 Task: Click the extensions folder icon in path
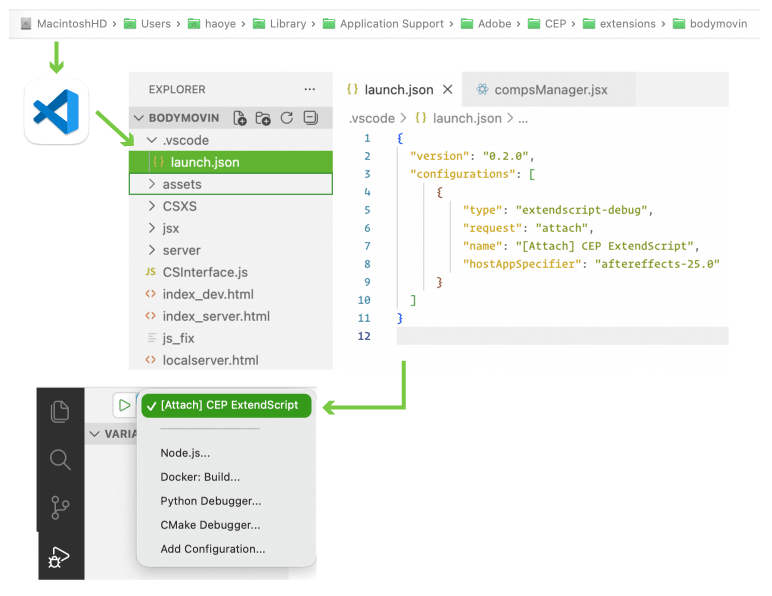tap(588, 24)
